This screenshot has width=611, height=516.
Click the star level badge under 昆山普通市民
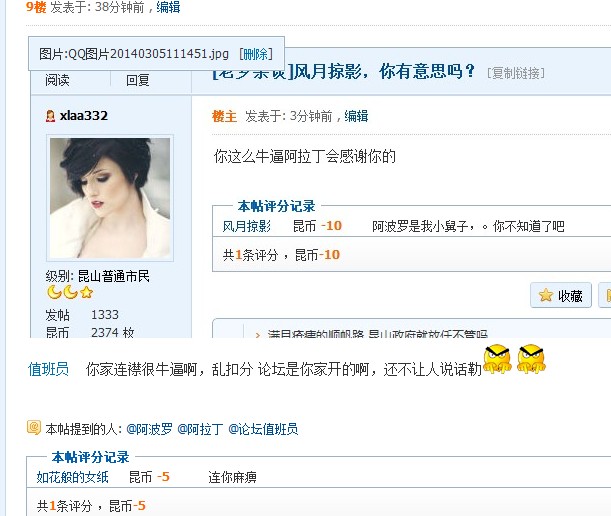(87, 292)
